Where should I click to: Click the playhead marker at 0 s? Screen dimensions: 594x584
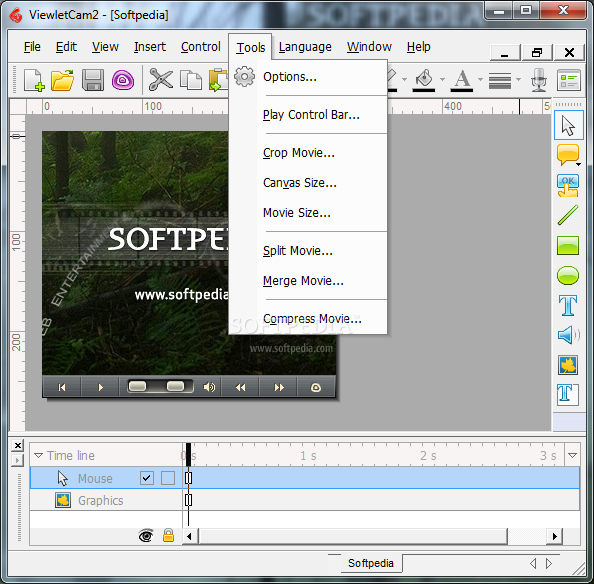point(188,454)
